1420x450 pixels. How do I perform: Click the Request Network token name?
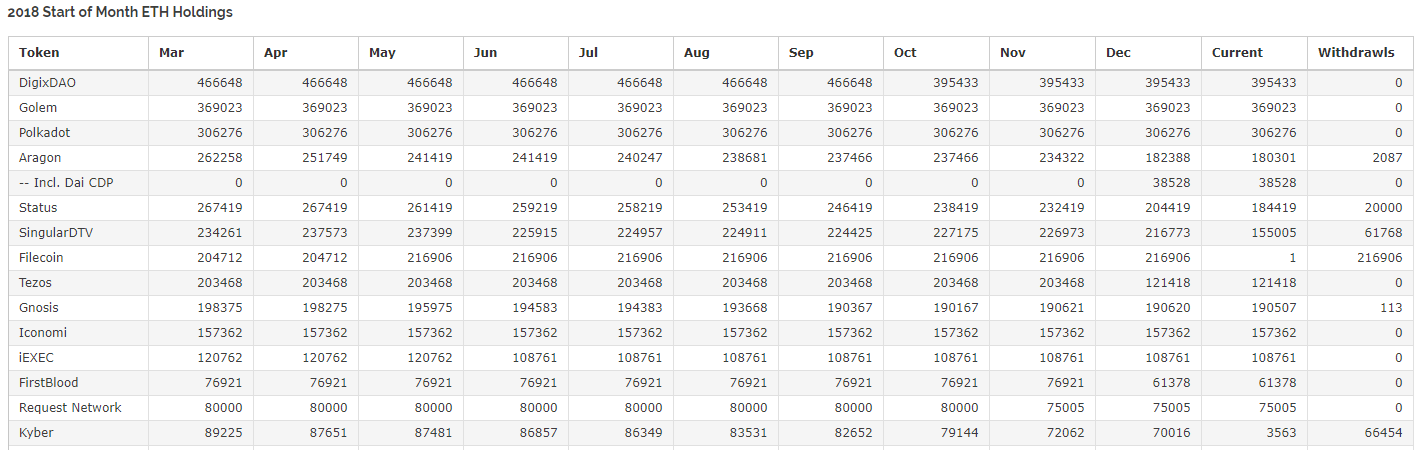pyautogui.click(x=70, y=408)
